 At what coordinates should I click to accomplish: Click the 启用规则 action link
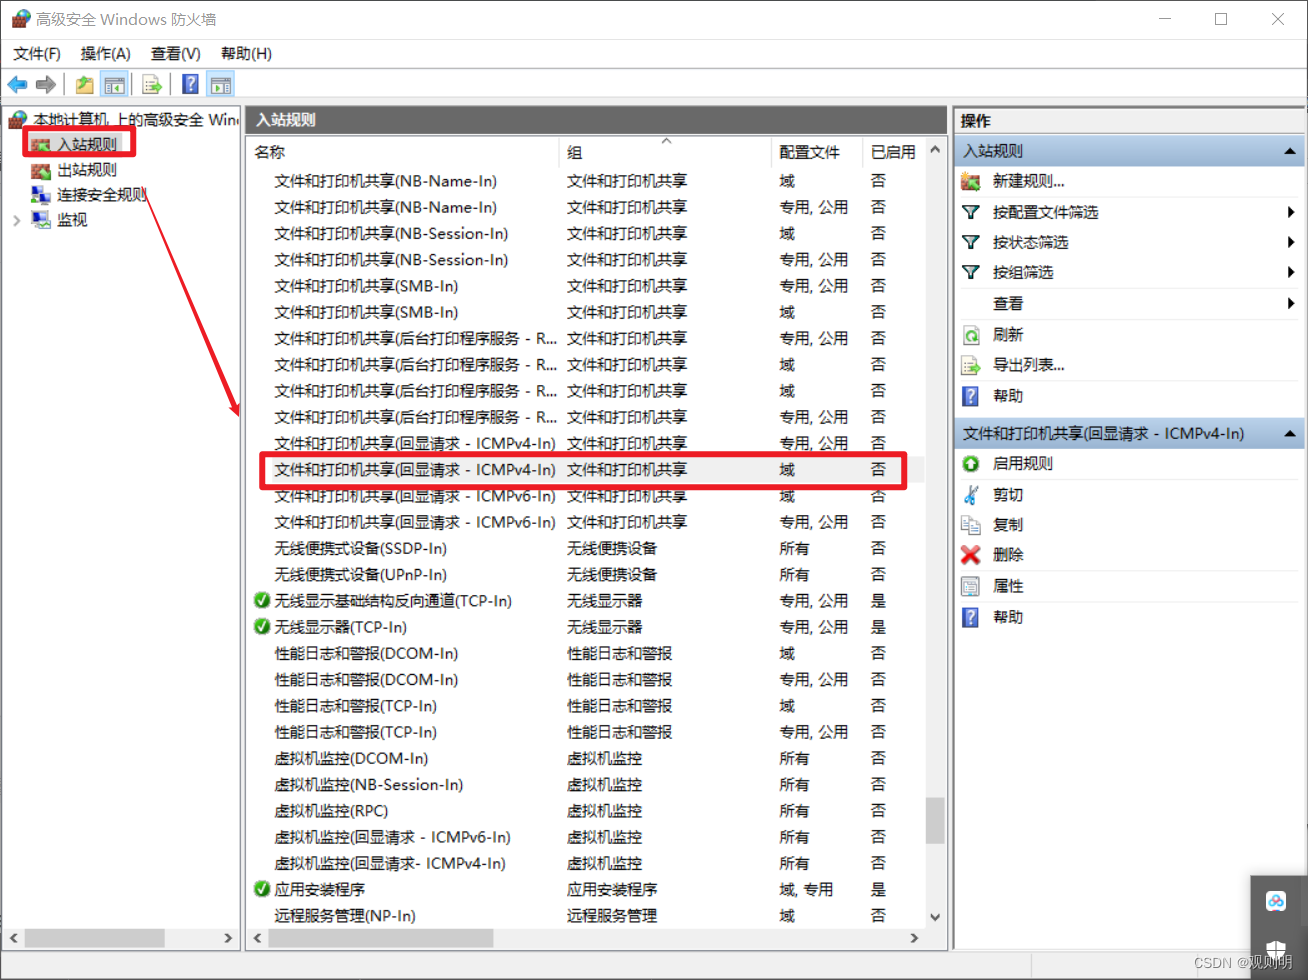point(1022,464)
